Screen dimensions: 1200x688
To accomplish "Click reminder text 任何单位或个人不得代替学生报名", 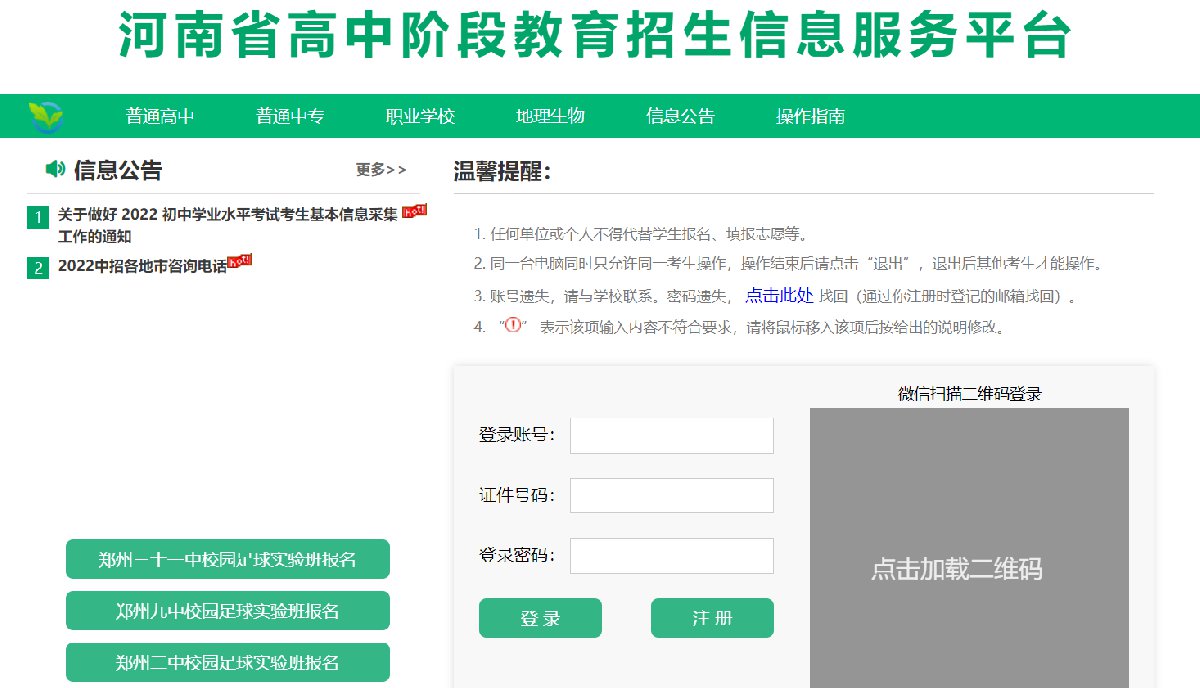I will (x=640, y=234).
